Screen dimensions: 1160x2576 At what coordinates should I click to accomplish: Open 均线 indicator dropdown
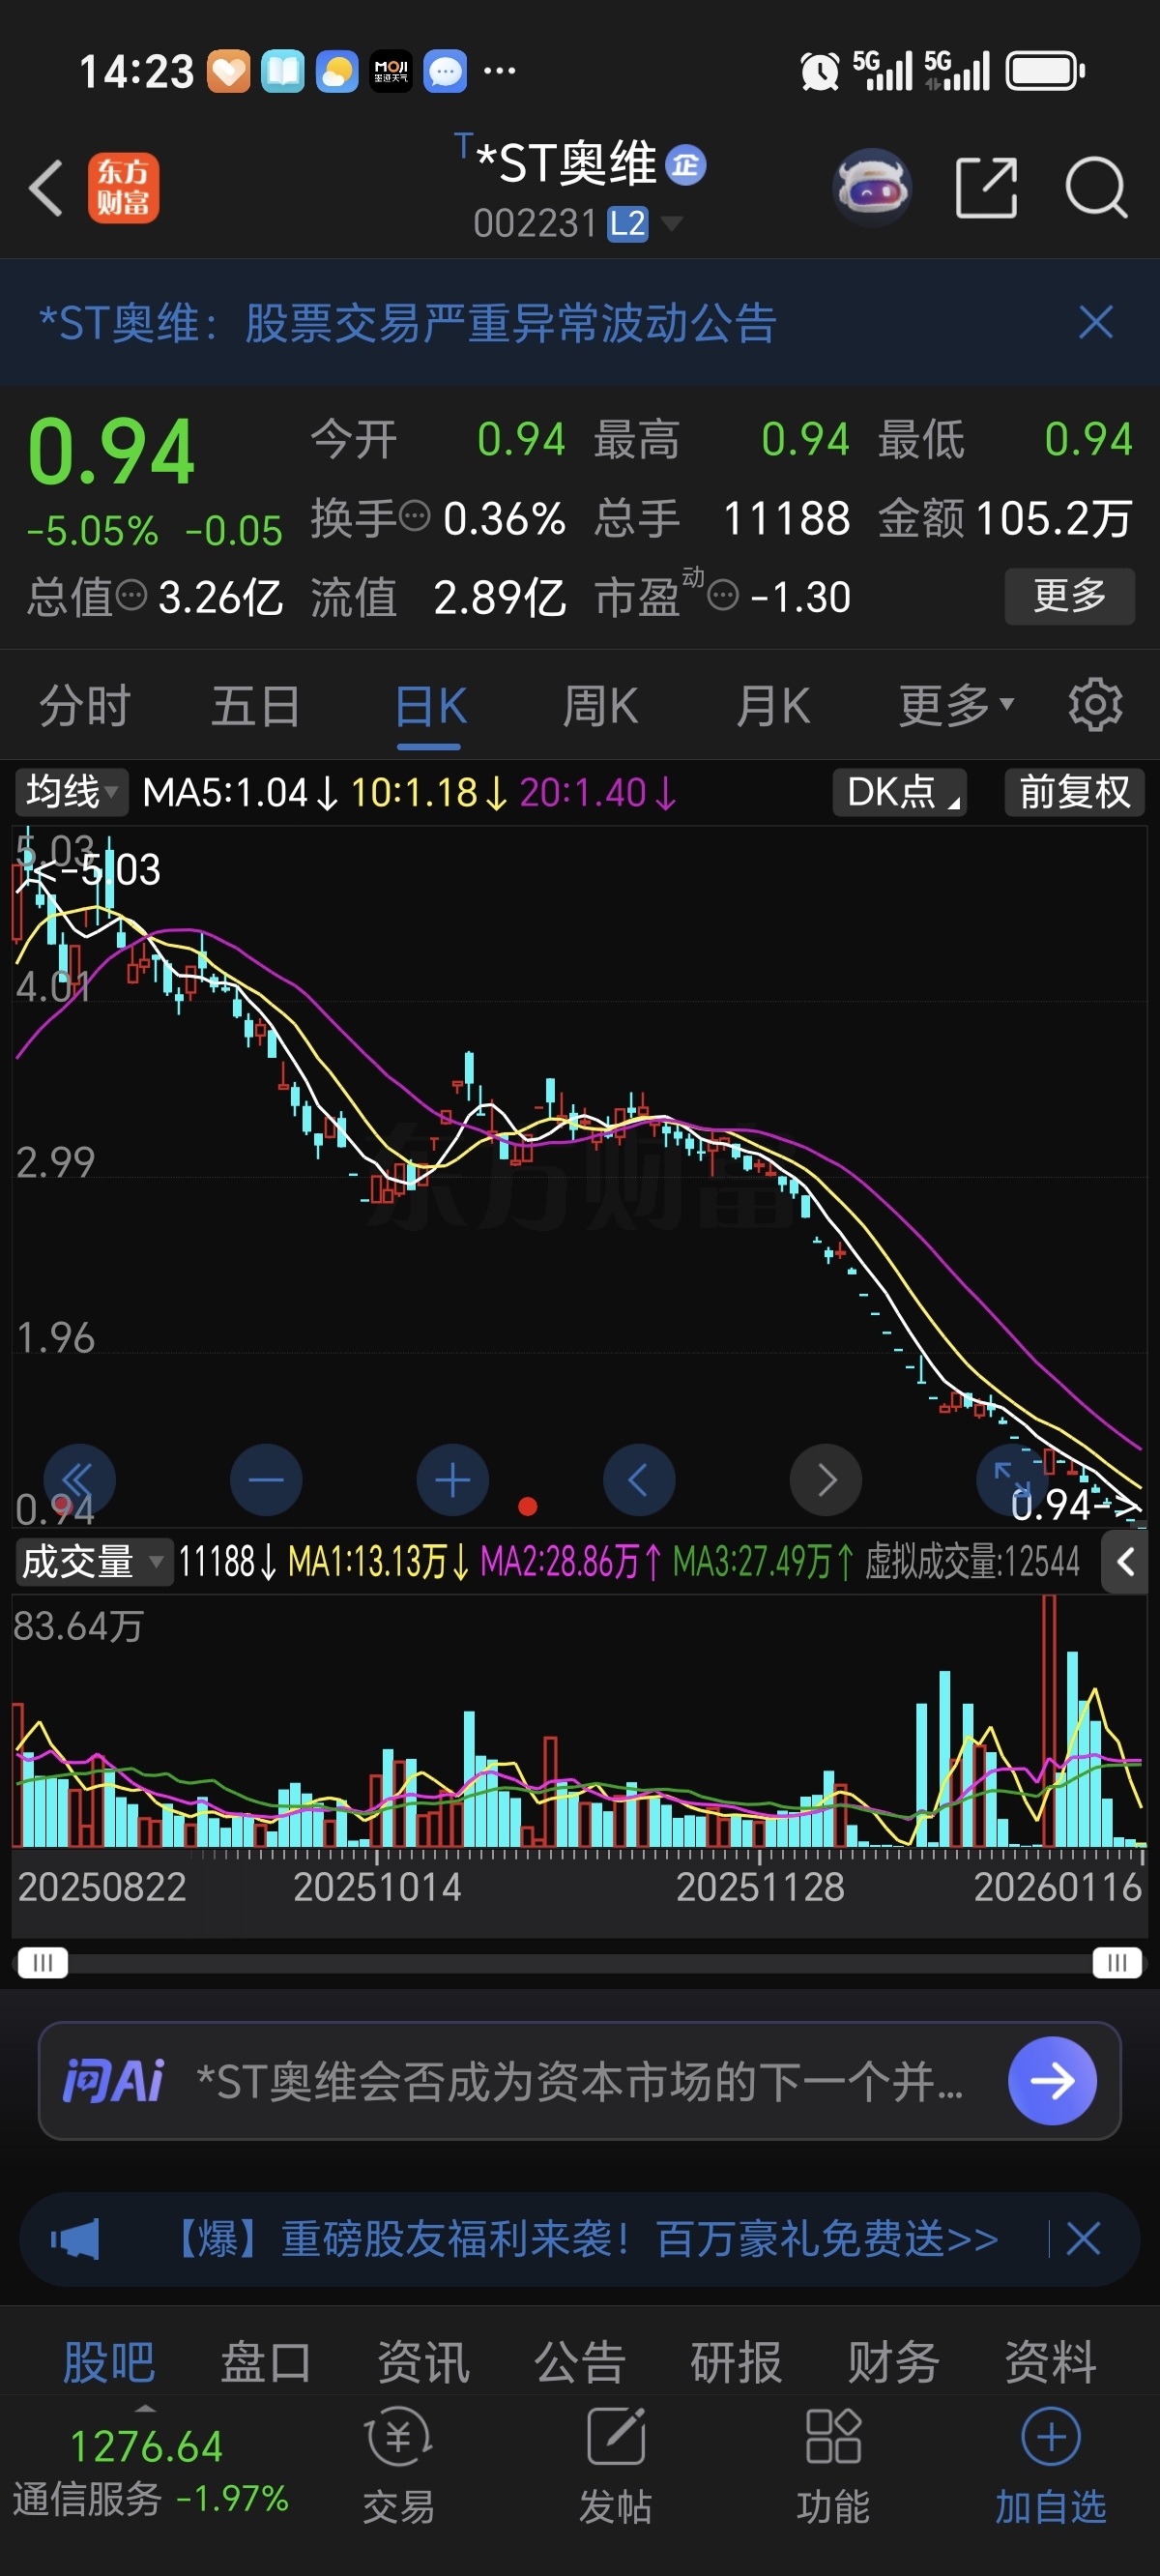[71, 792]
